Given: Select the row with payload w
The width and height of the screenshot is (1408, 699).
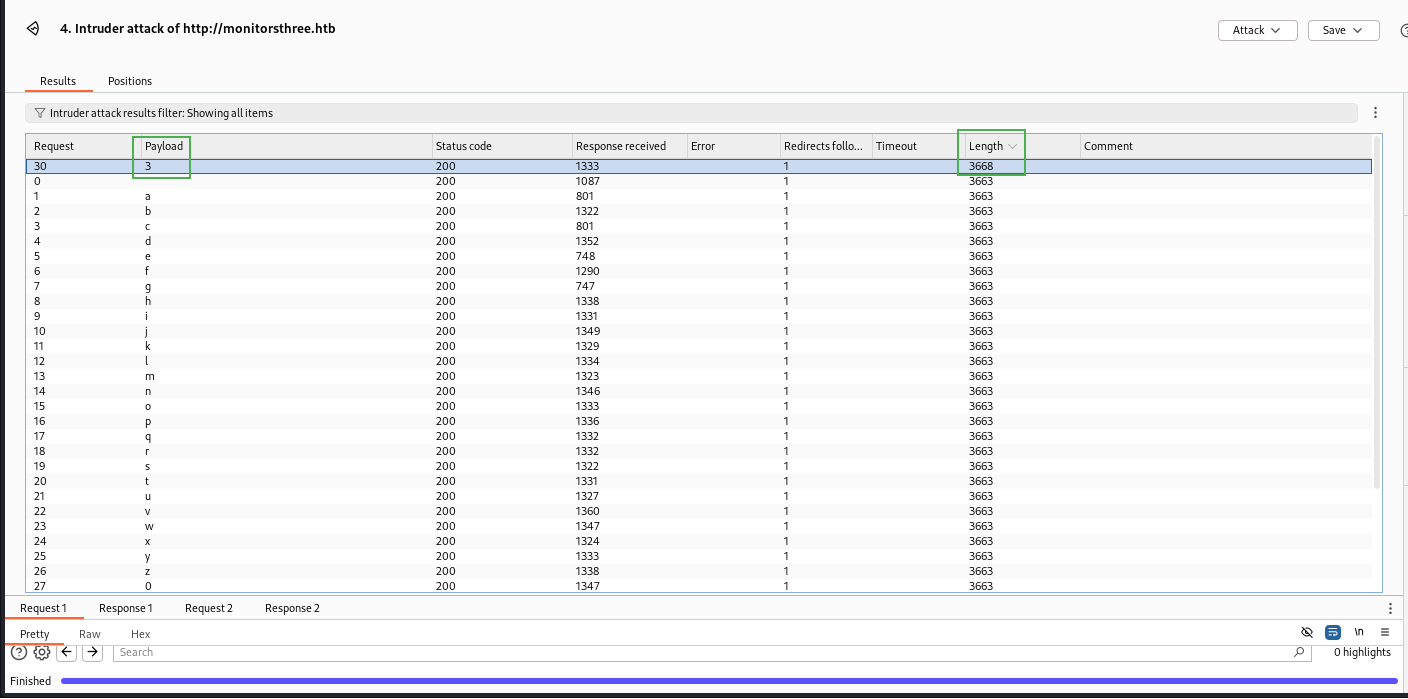Looking at the screenshot, I should pos(698,526).
